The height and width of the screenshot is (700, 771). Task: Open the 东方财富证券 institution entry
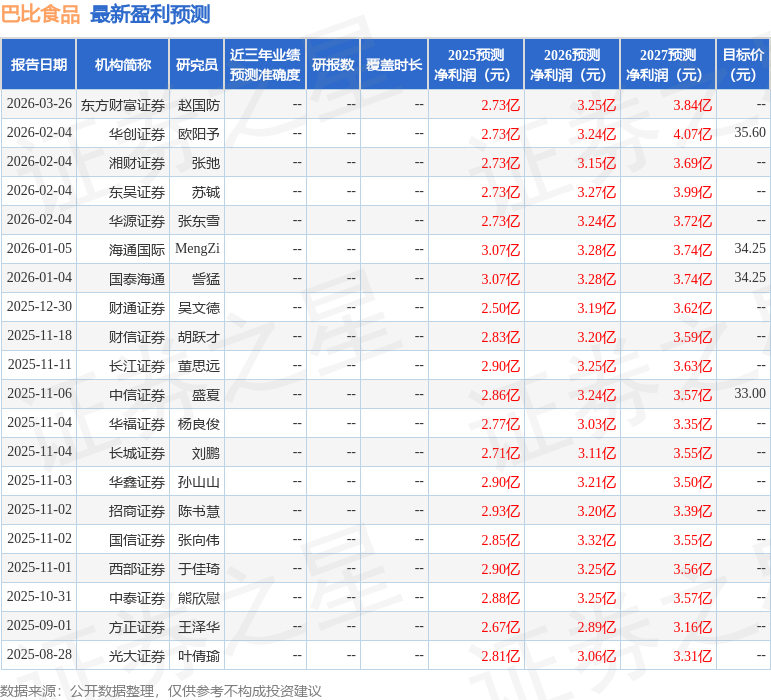coord(123,104)
